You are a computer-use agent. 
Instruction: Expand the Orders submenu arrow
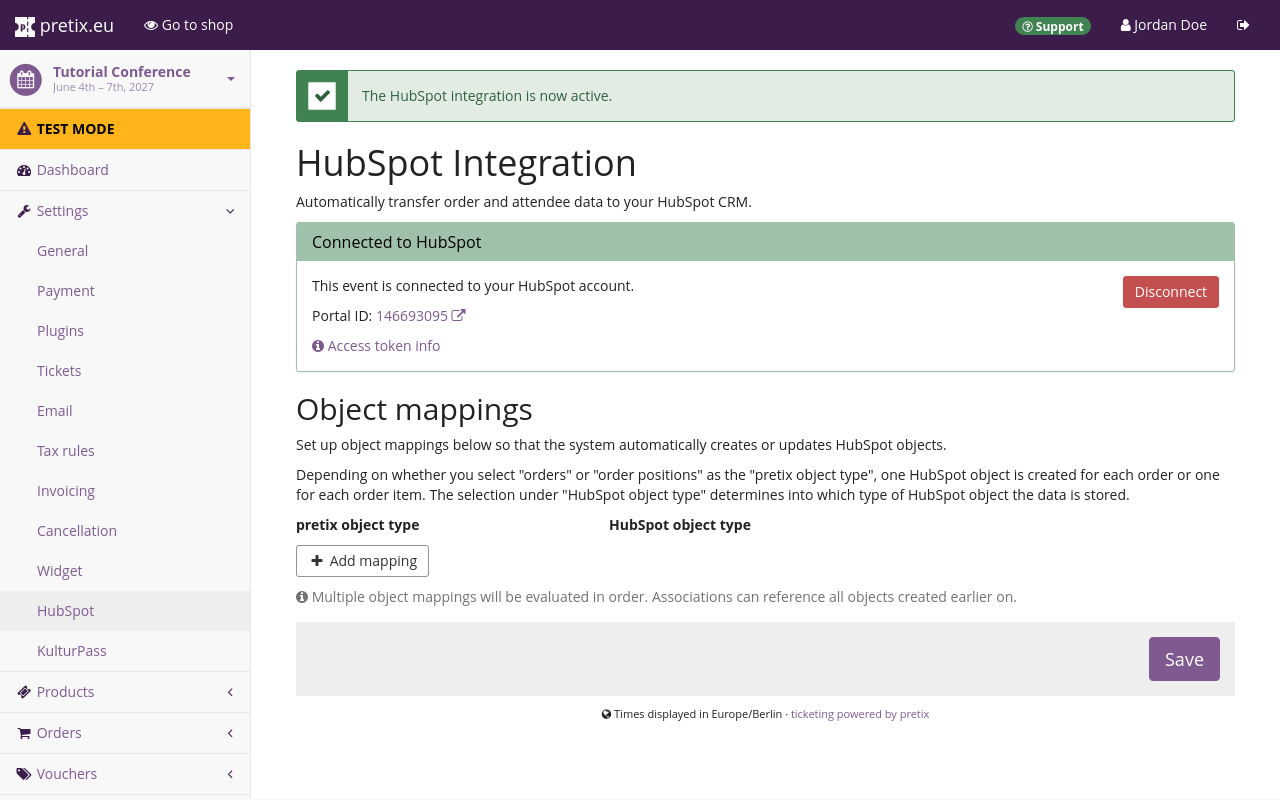pos(230,733)
